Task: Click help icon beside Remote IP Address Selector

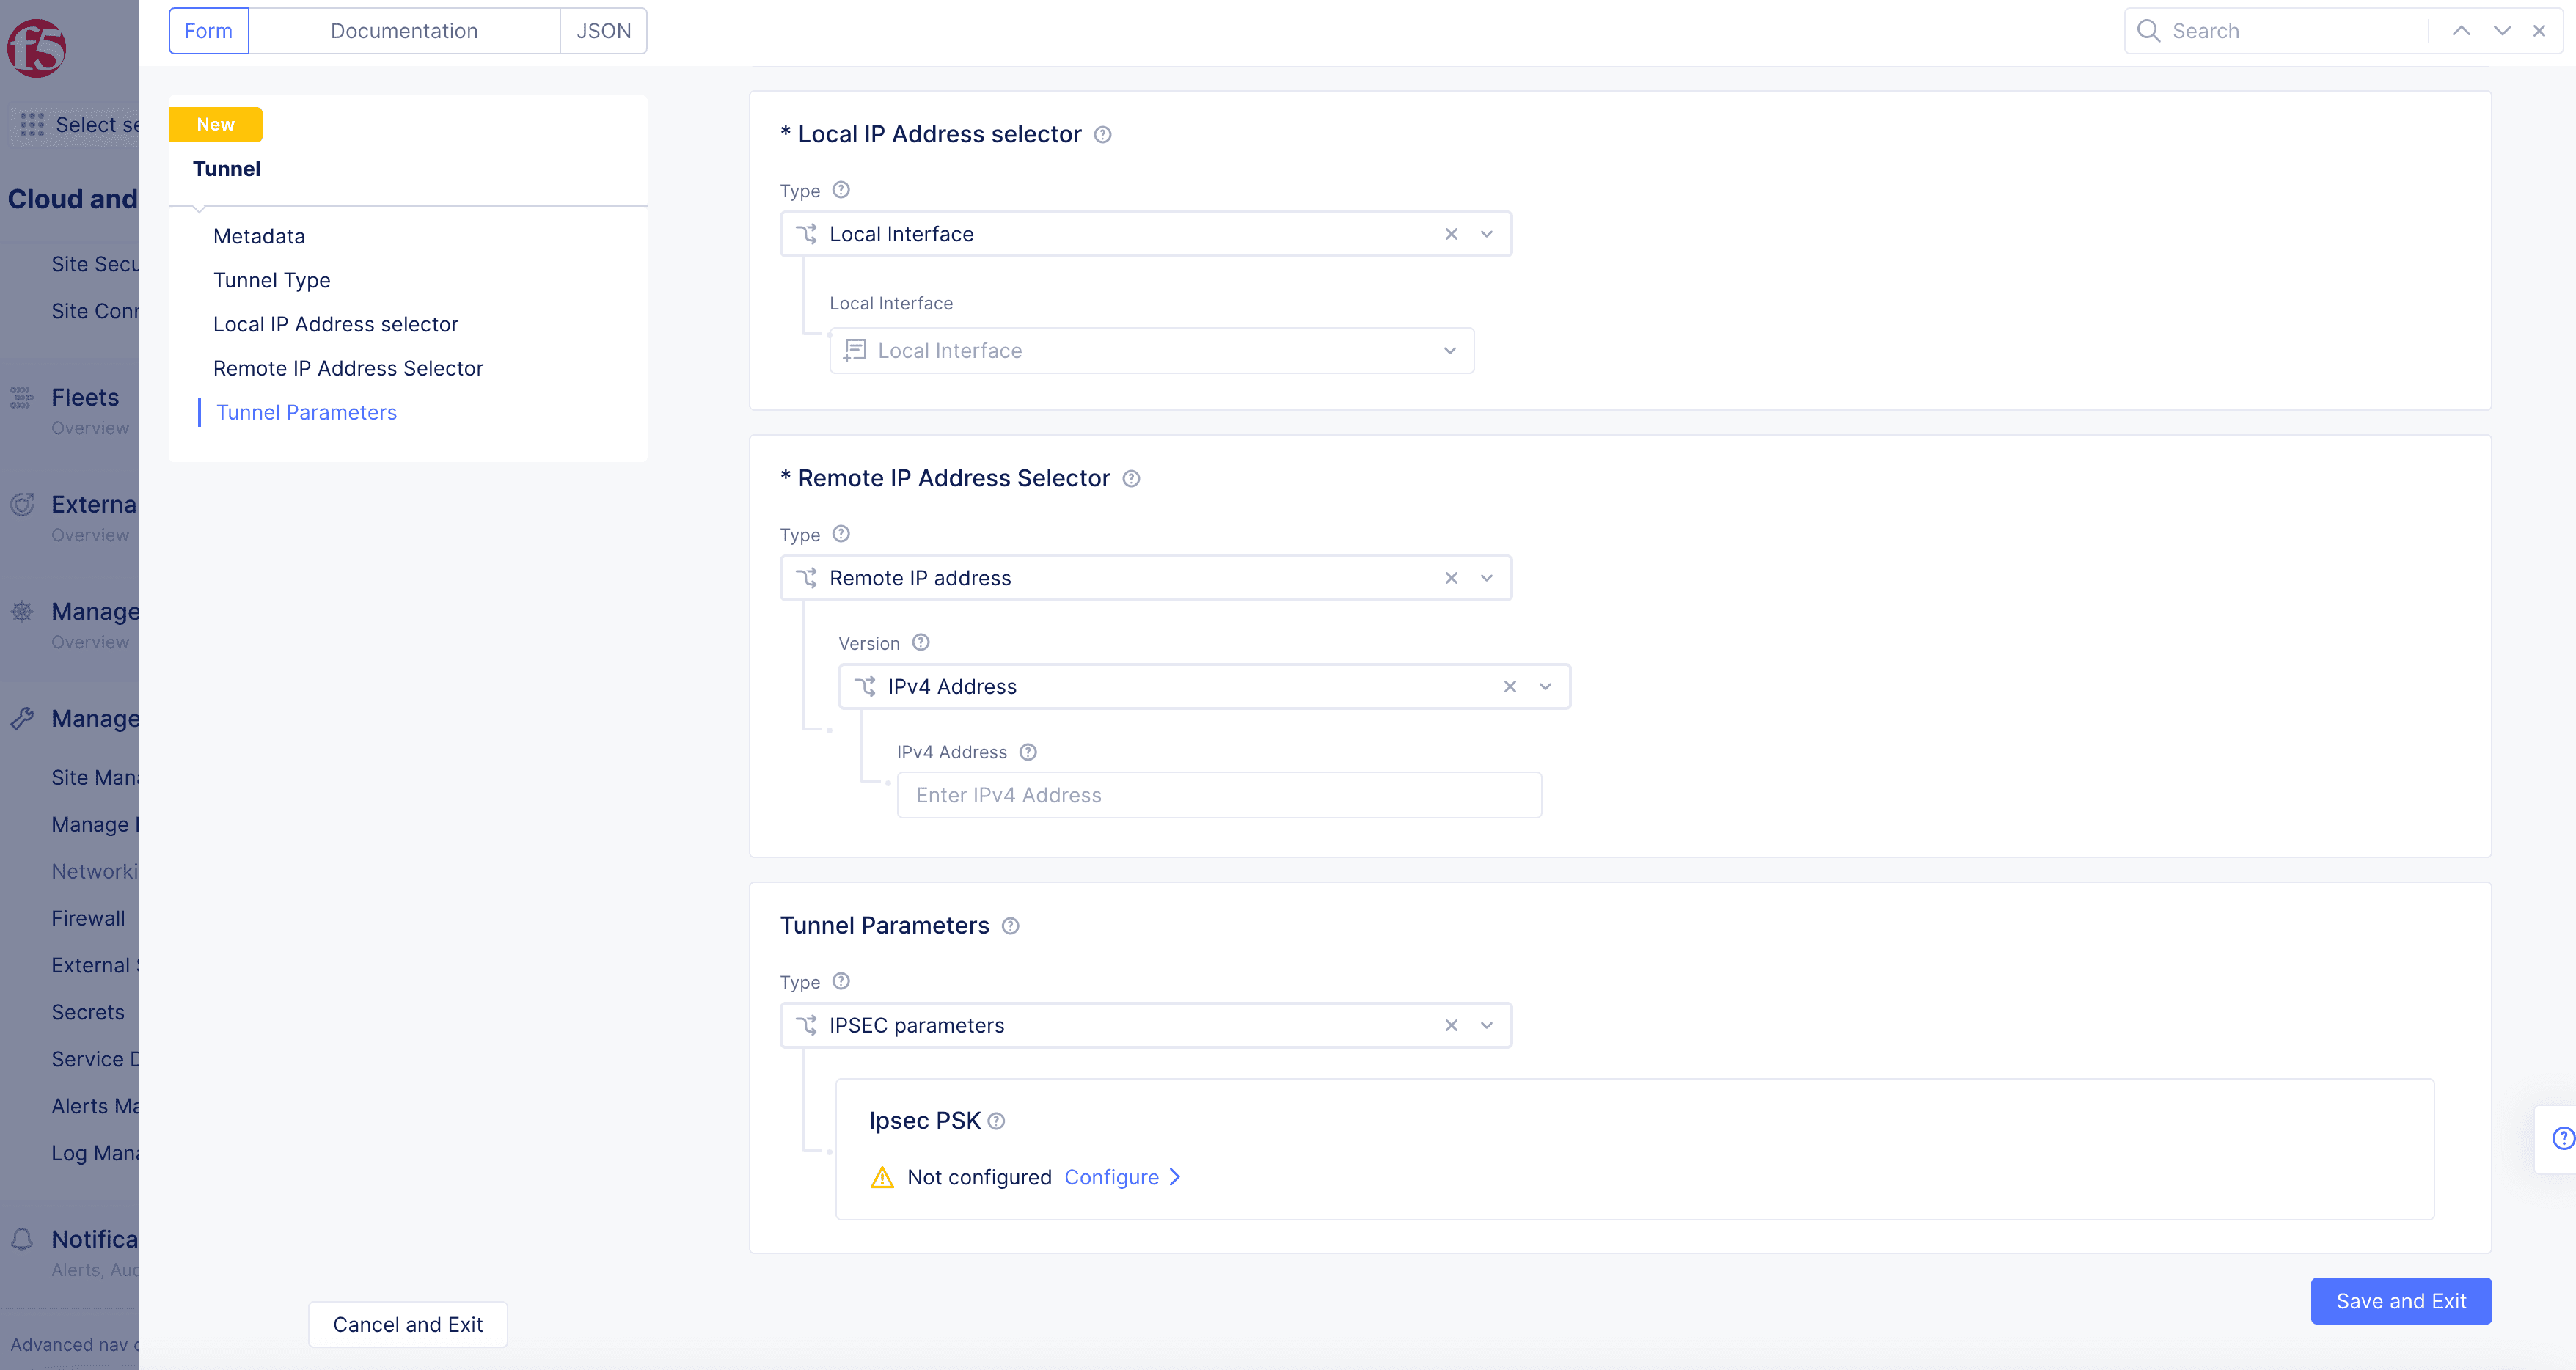Action: (1131, 479)
